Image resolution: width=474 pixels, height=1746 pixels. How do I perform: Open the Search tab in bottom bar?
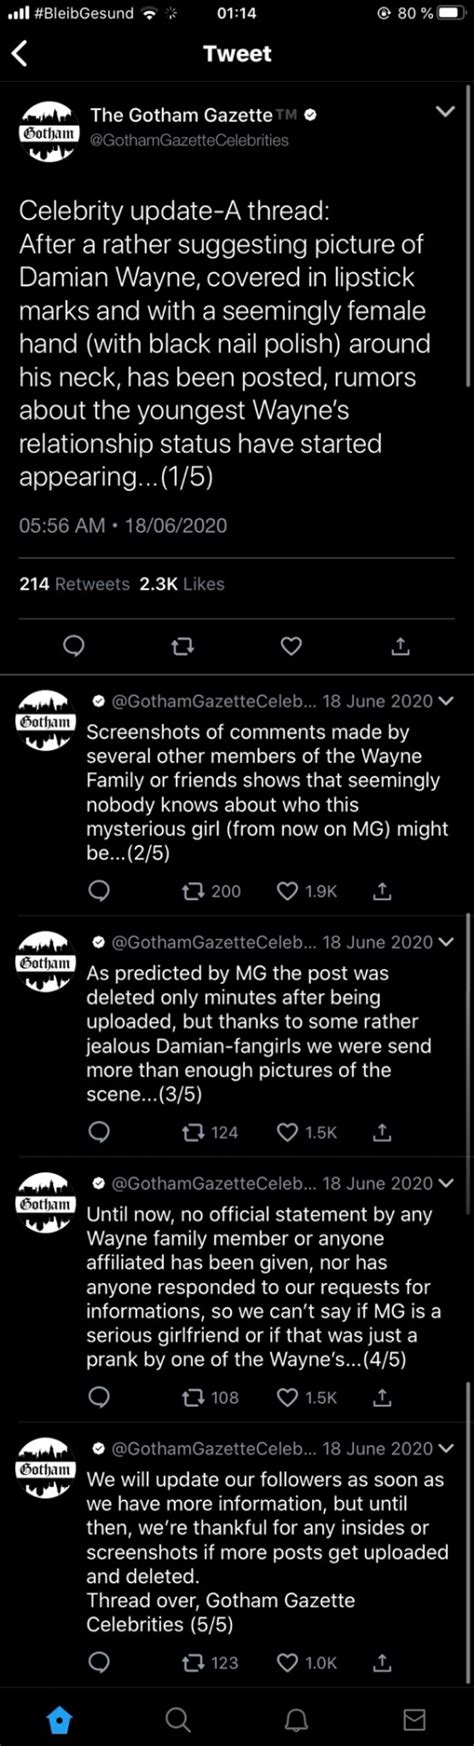(x=177, y=1719)
